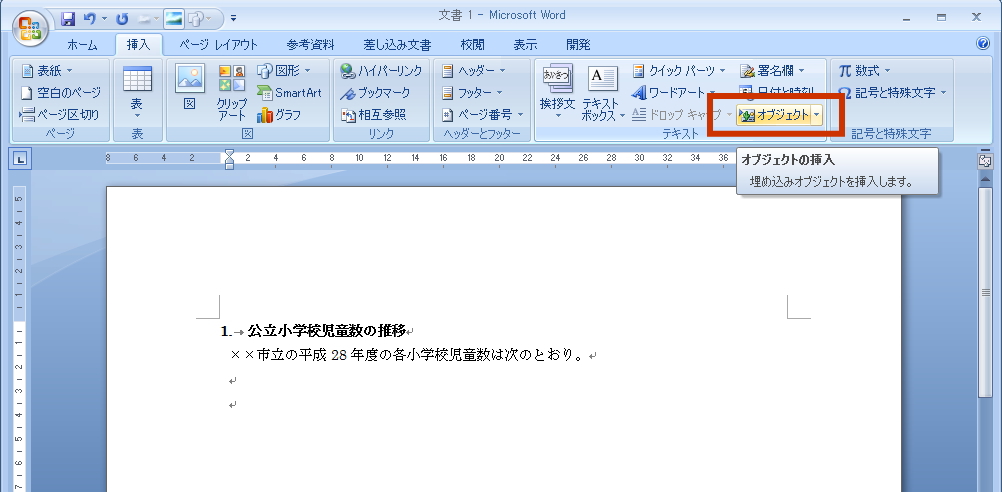Image resolution: width=1002 pixels, height=492 pixels.
Task: Open 記号と特殊文字 symbol menu
Action: click(x=893, y=93)
